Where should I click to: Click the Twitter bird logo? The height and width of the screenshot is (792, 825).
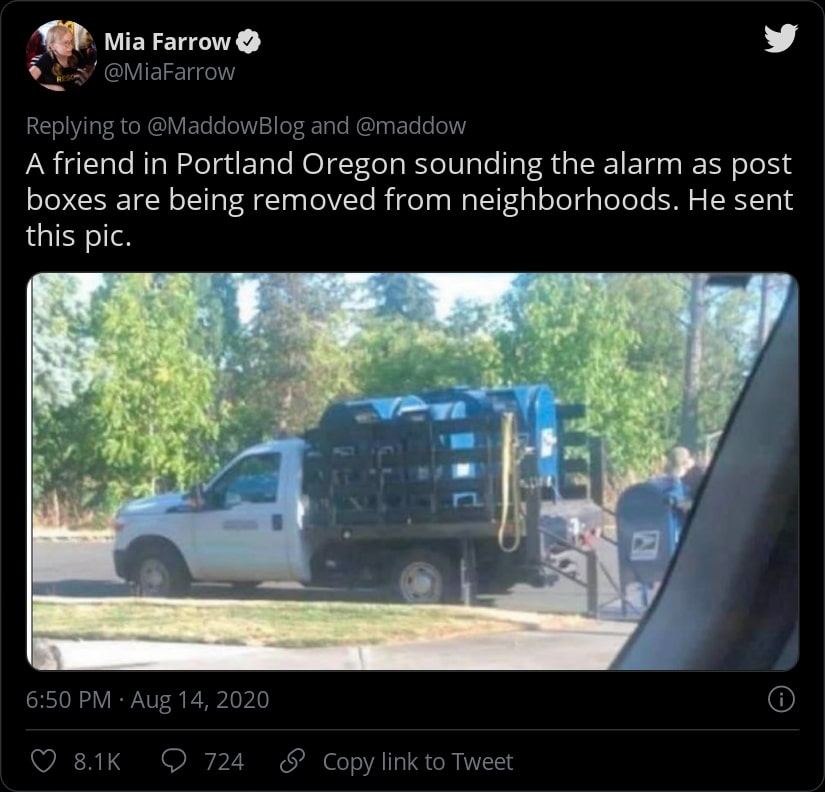781,37
